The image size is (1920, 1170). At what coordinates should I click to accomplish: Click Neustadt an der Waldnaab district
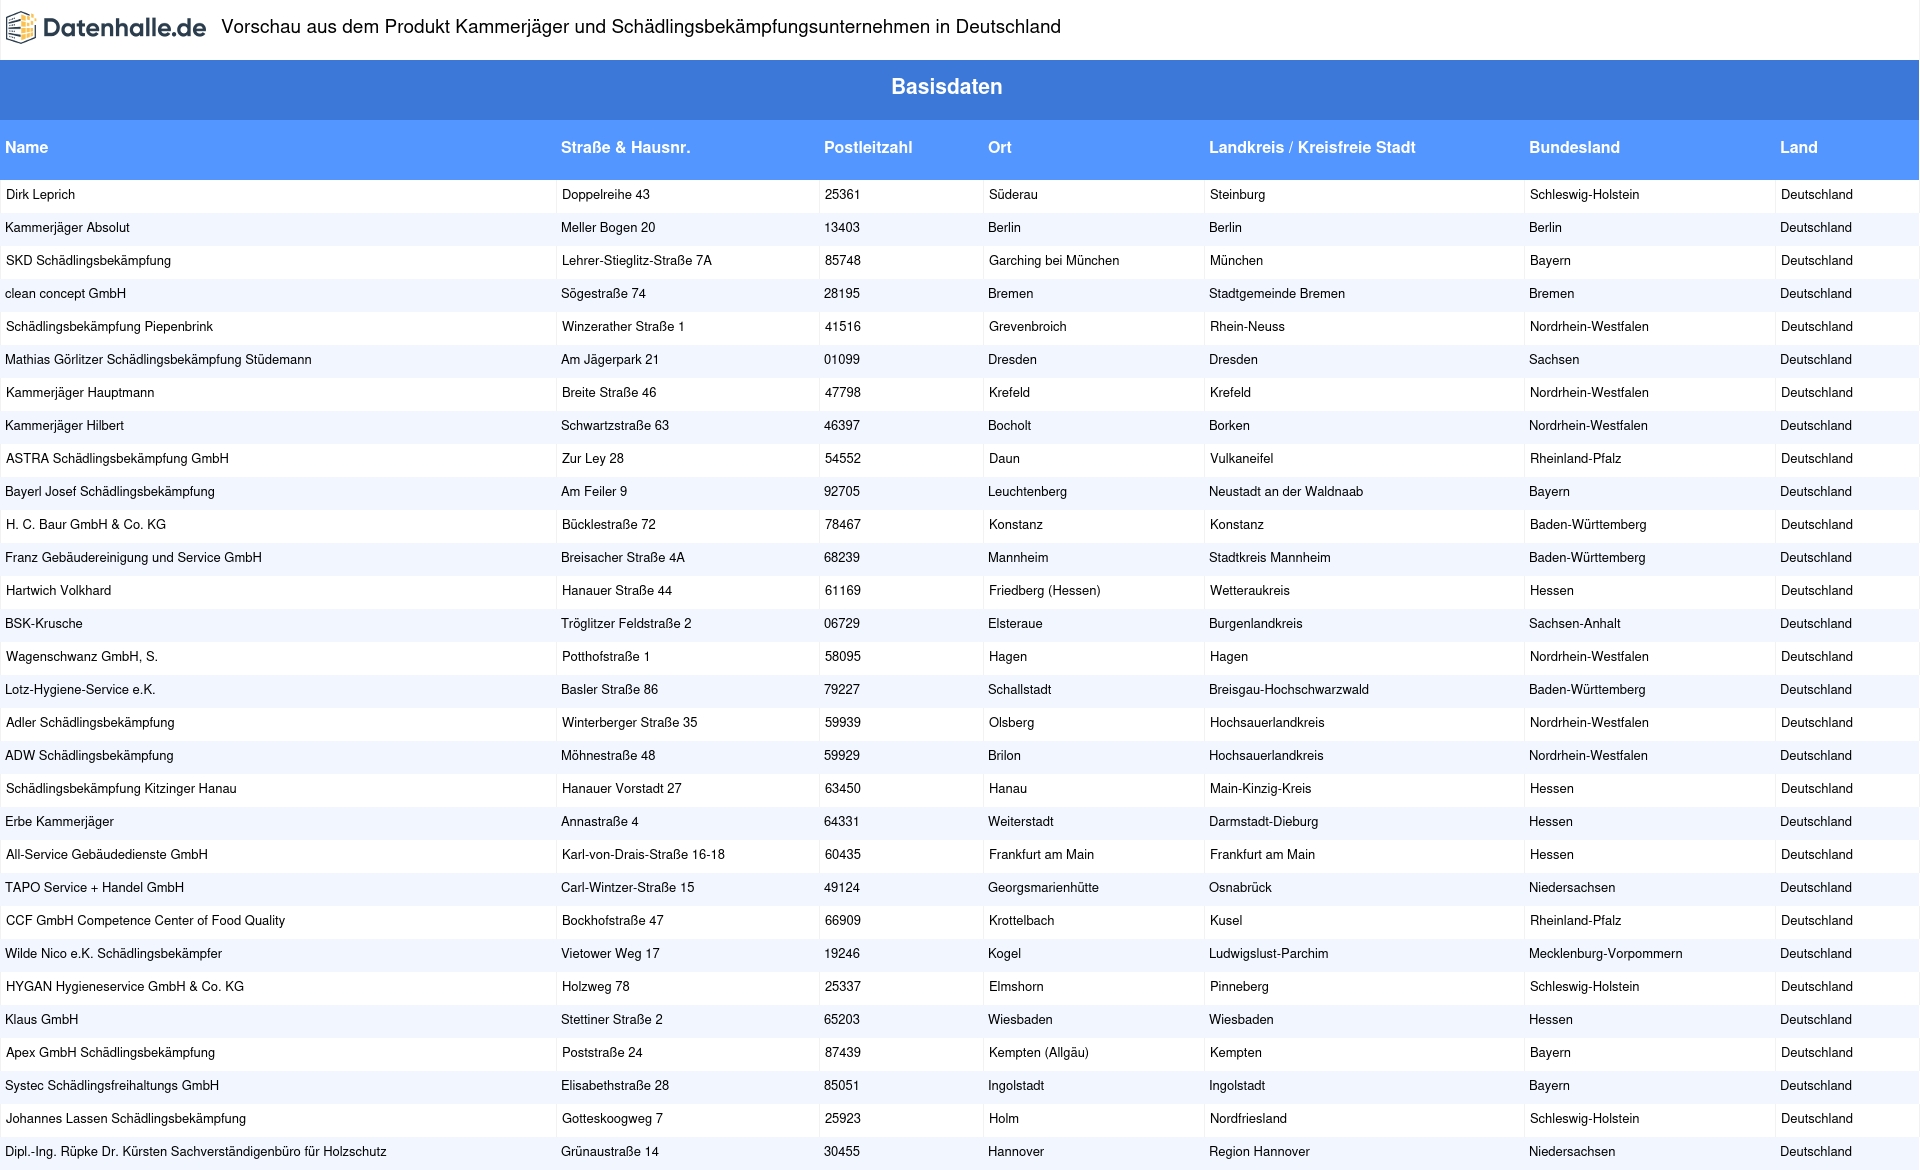click(1286, 492)
